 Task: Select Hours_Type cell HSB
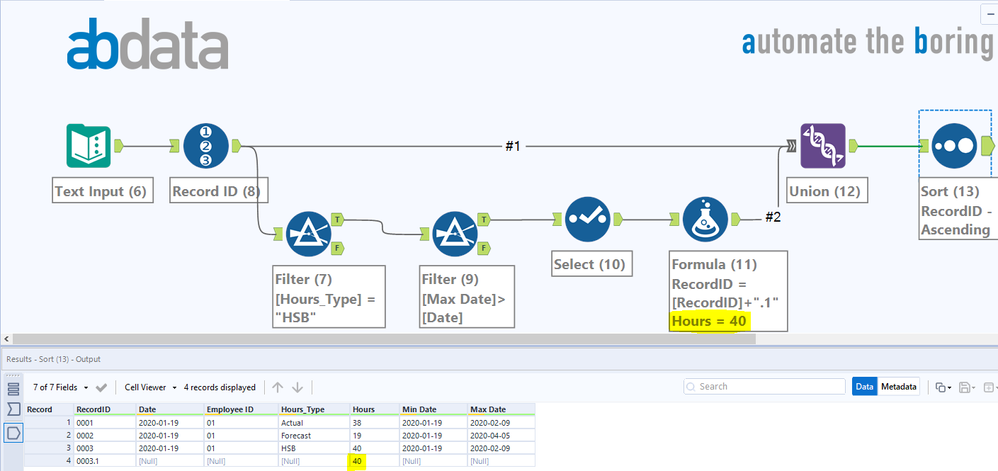coord(314,448)
